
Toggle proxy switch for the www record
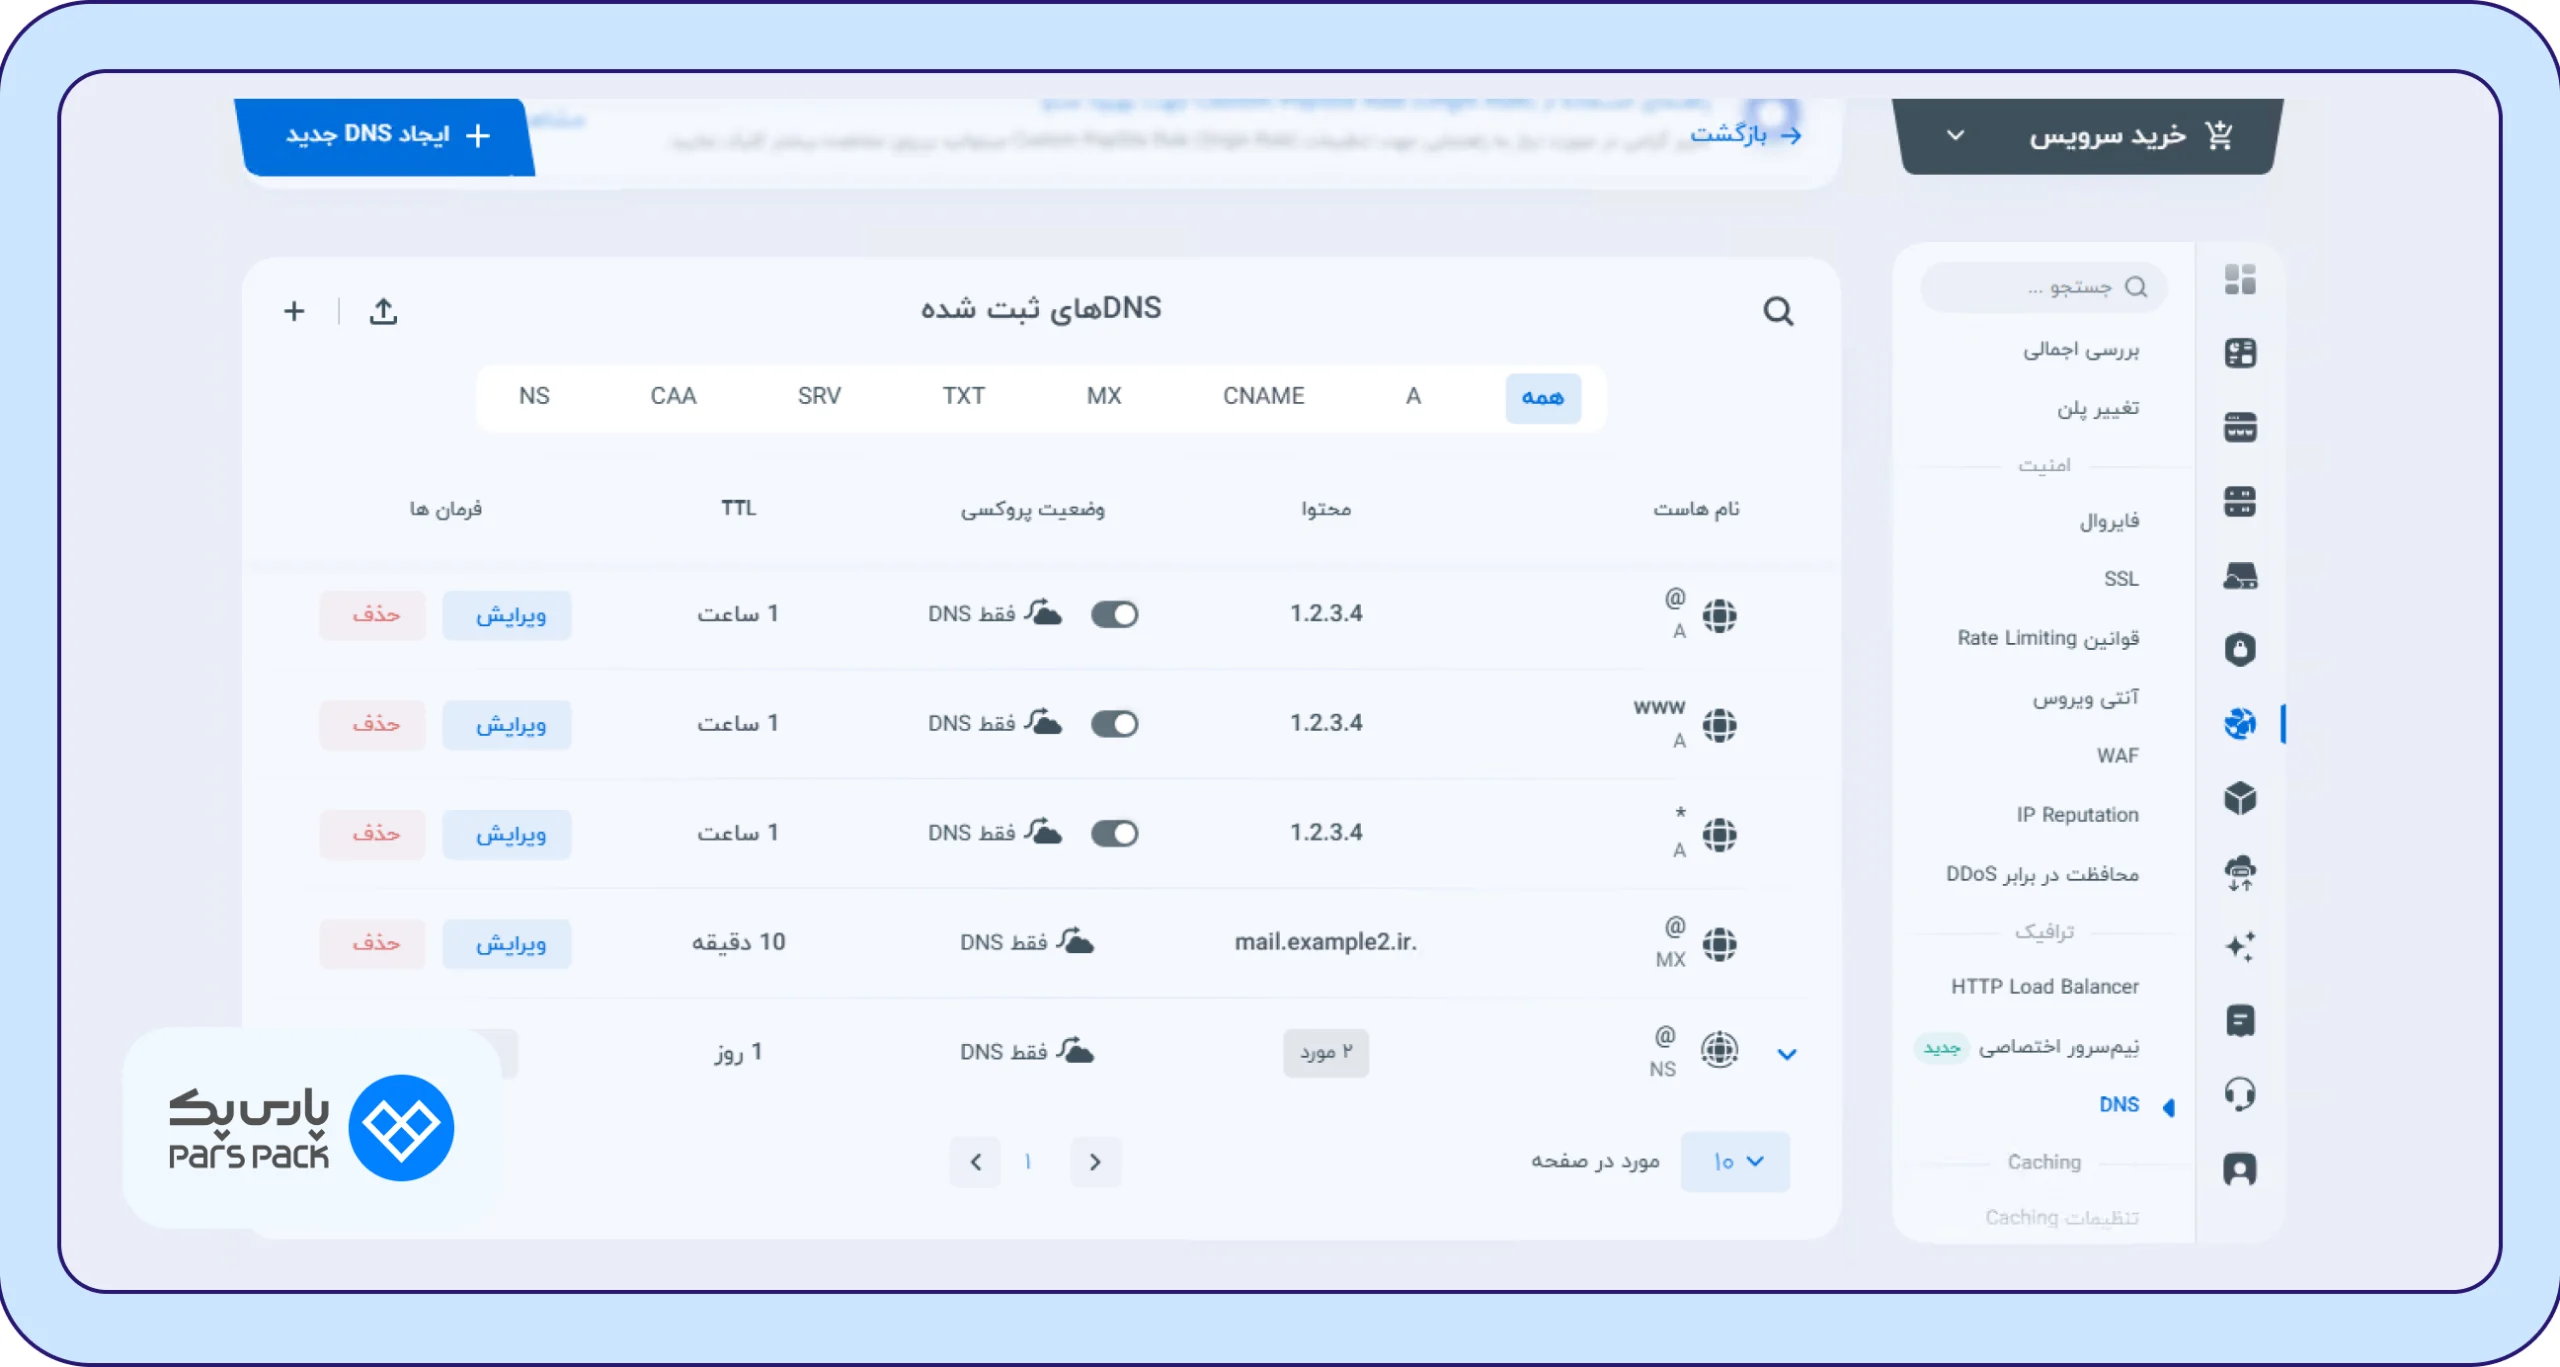(1114, 723)
